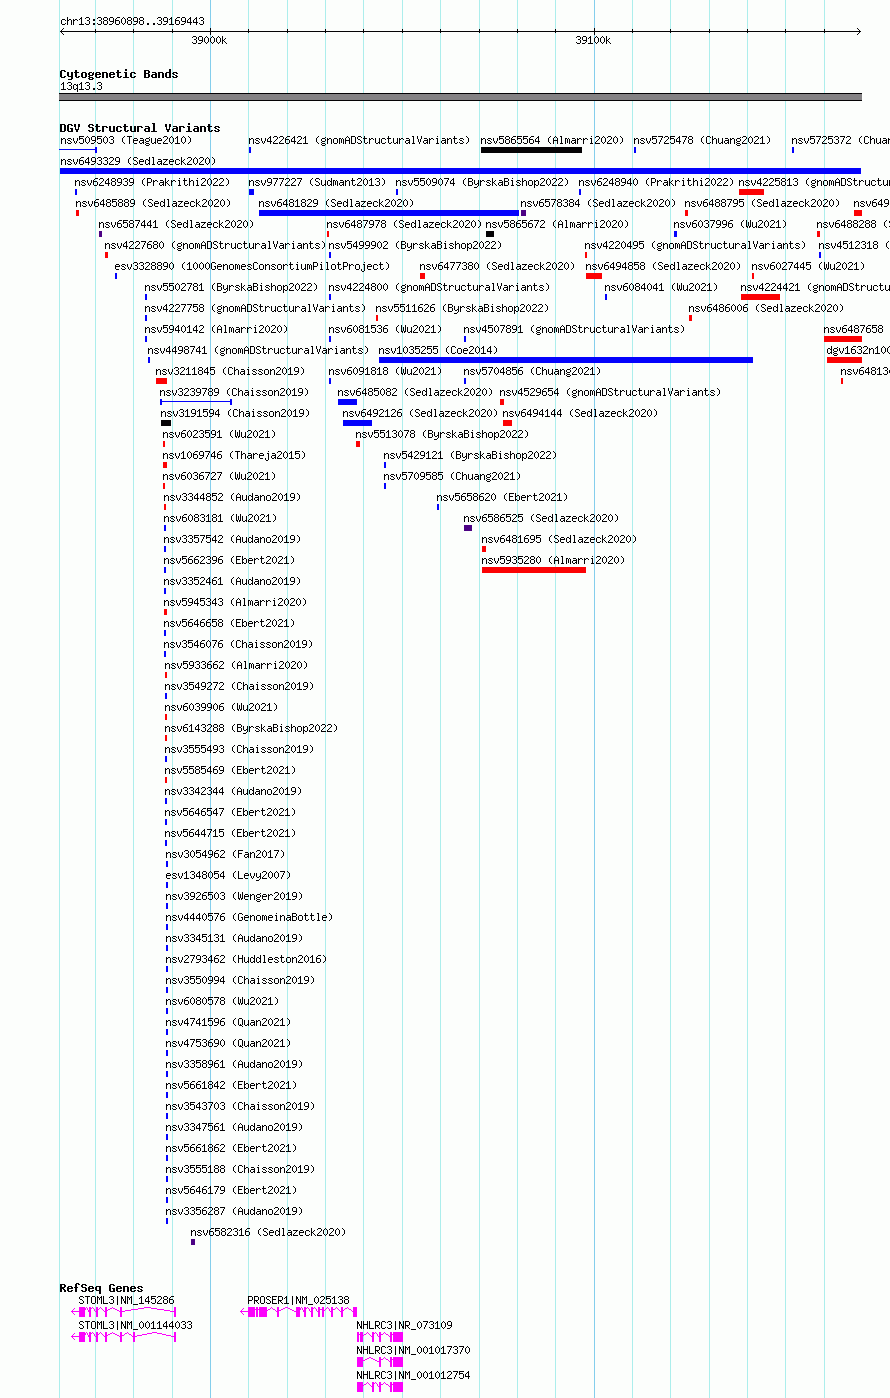Screen dimensions: 890x1398
Task: Open variant nsv5940142 (Almarri2020)
Action: point(216,330)
